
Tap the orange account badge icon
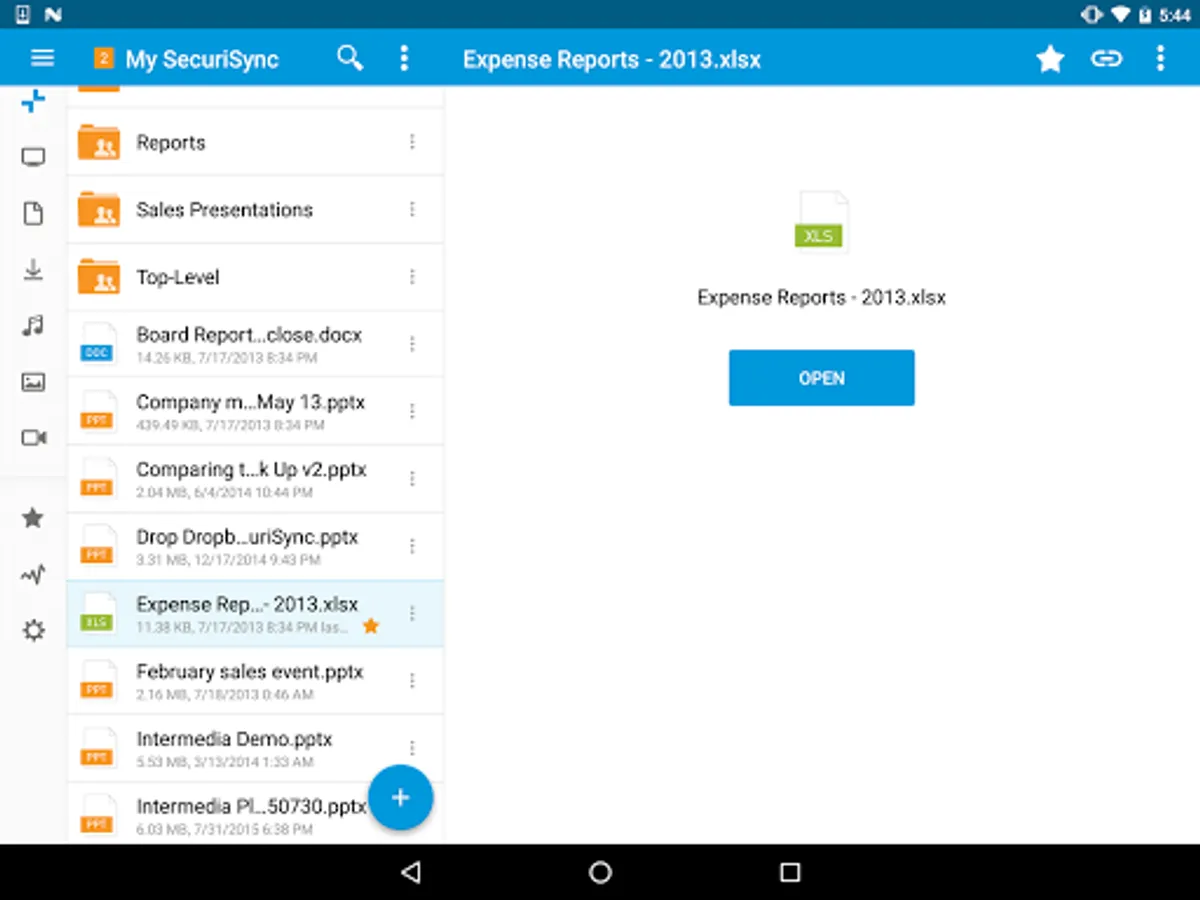point(103,58)
